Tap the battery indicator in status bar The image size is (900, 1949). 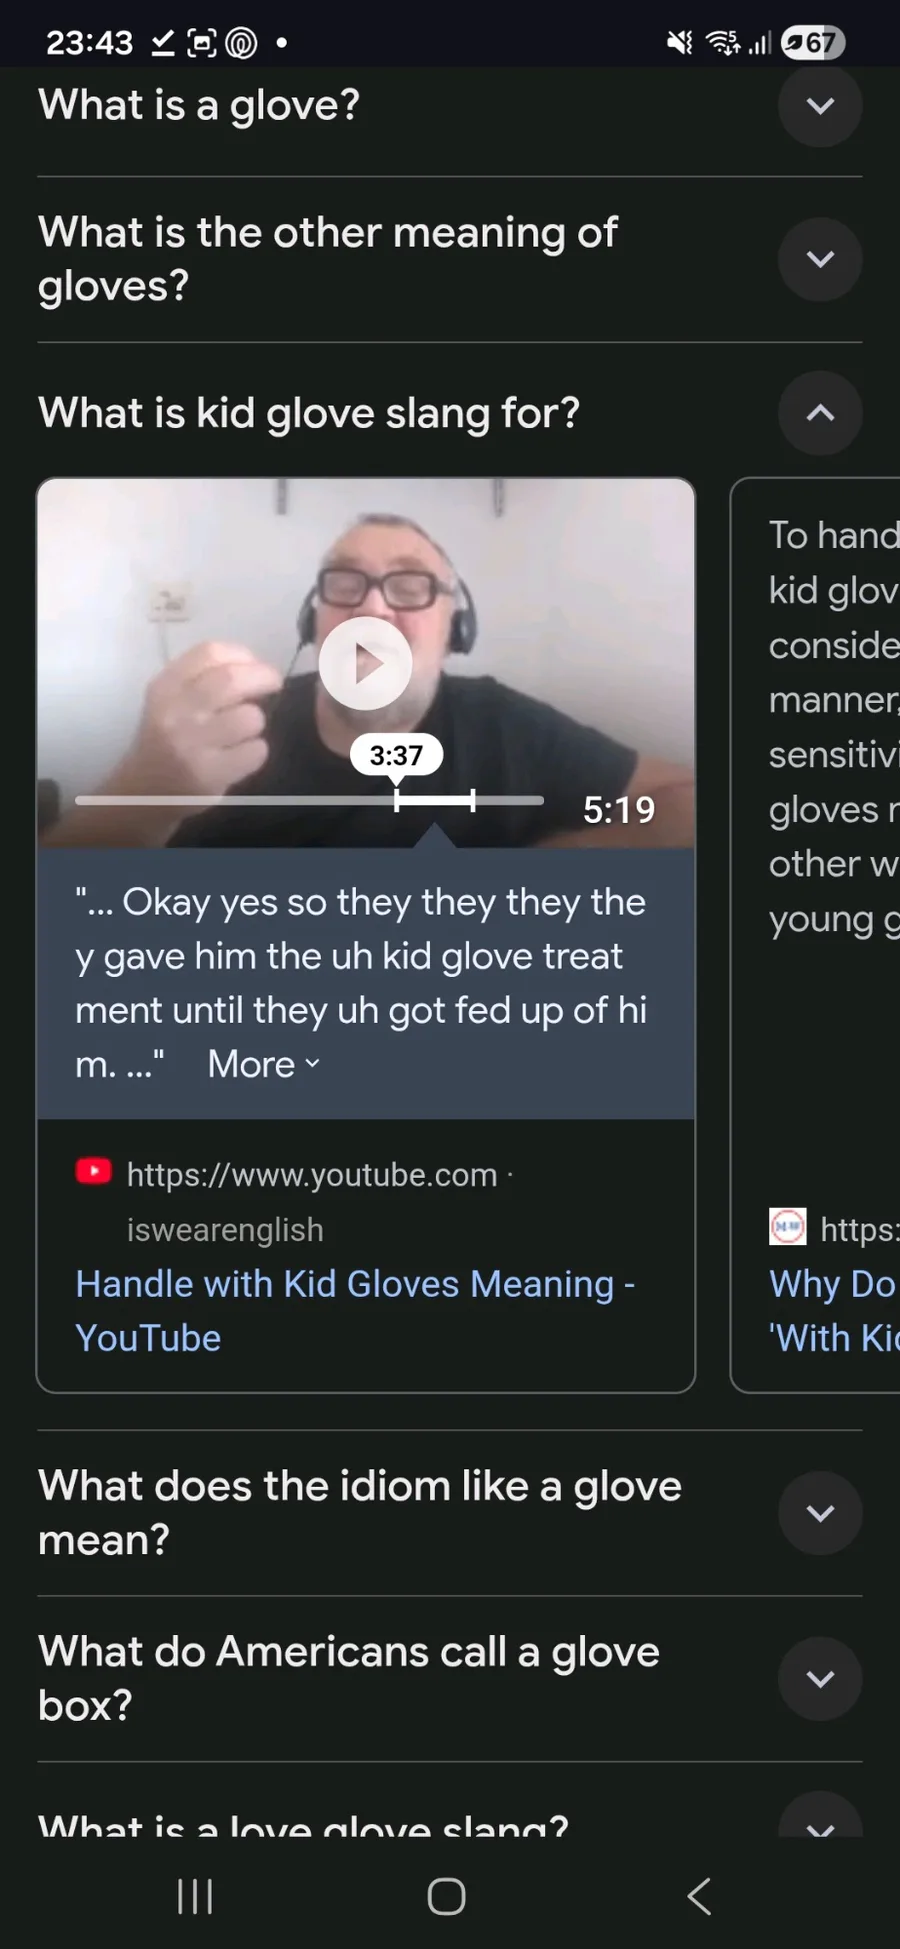point(813,42)
